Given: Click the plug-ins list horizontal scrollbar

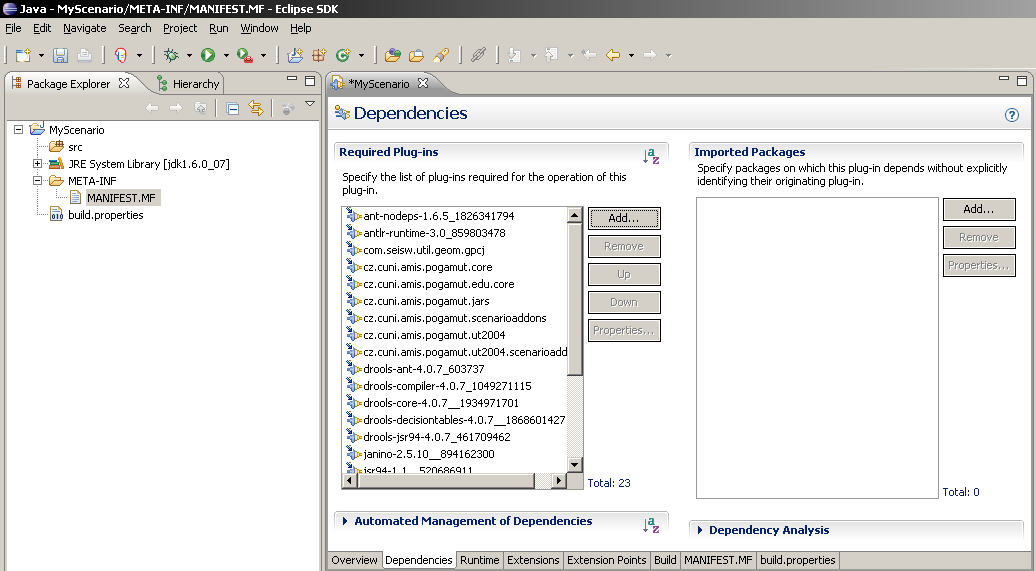Looking at the screenshot, I should 447,480.
